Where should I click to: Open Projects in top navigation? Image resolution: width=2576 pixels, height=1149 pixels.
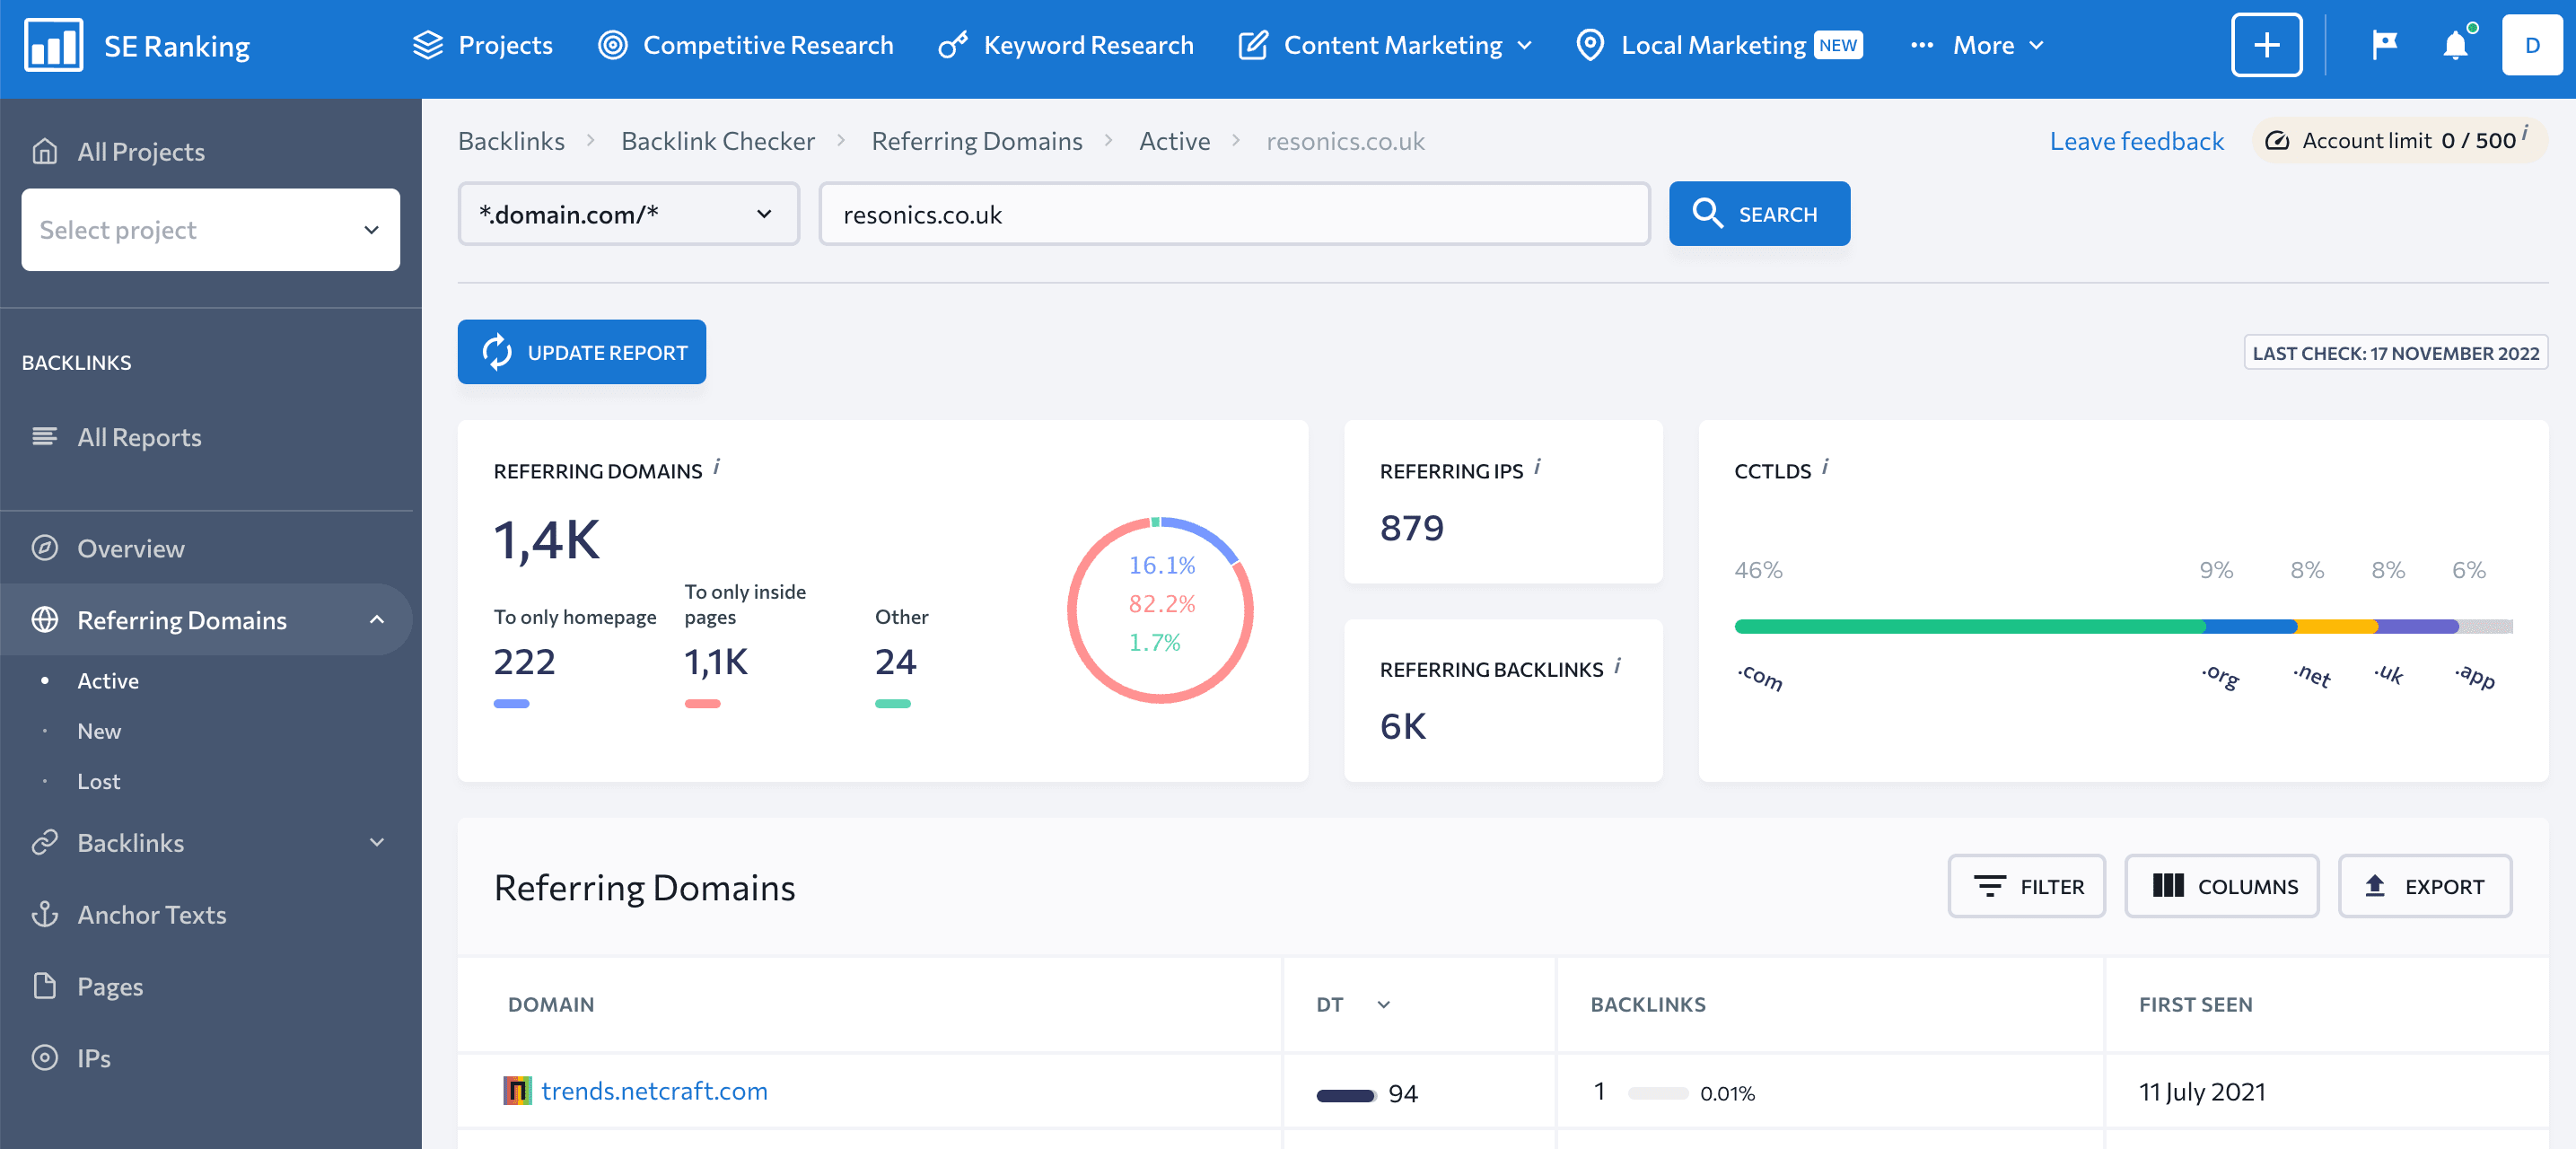click(x=483, y=45)
